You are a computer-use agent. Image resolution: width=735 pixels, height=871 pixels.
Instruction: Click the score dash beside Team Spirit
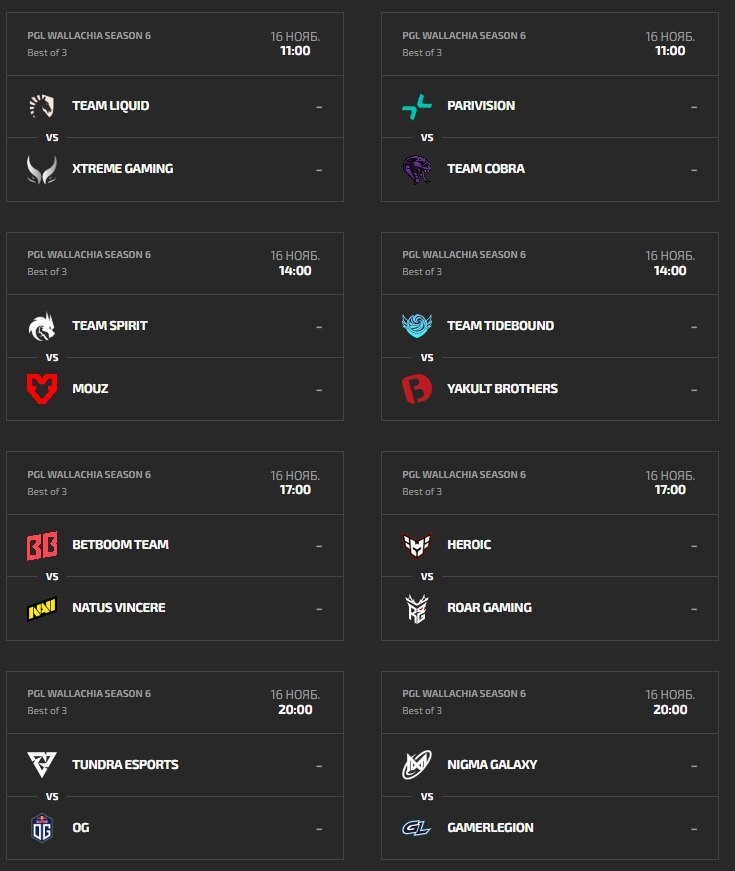319,326
